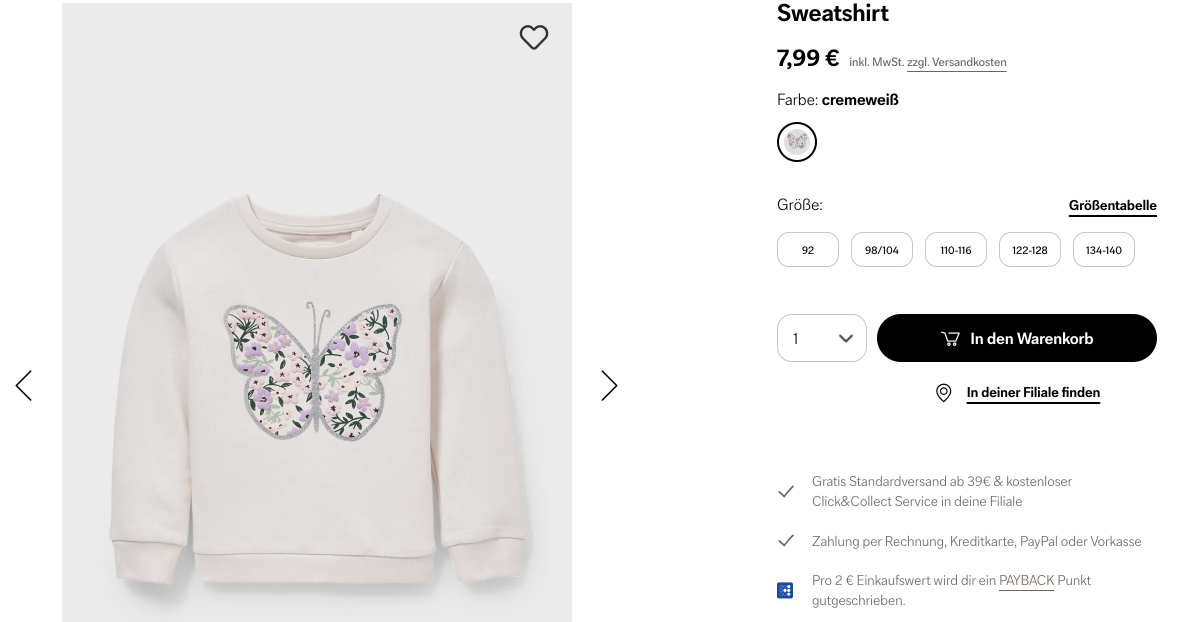Image resolution: width=1191 pixels, height=622 pixels.
Task: Click checkmark next to Zahlung per Rechnung
Action: (x=785, y=541)
